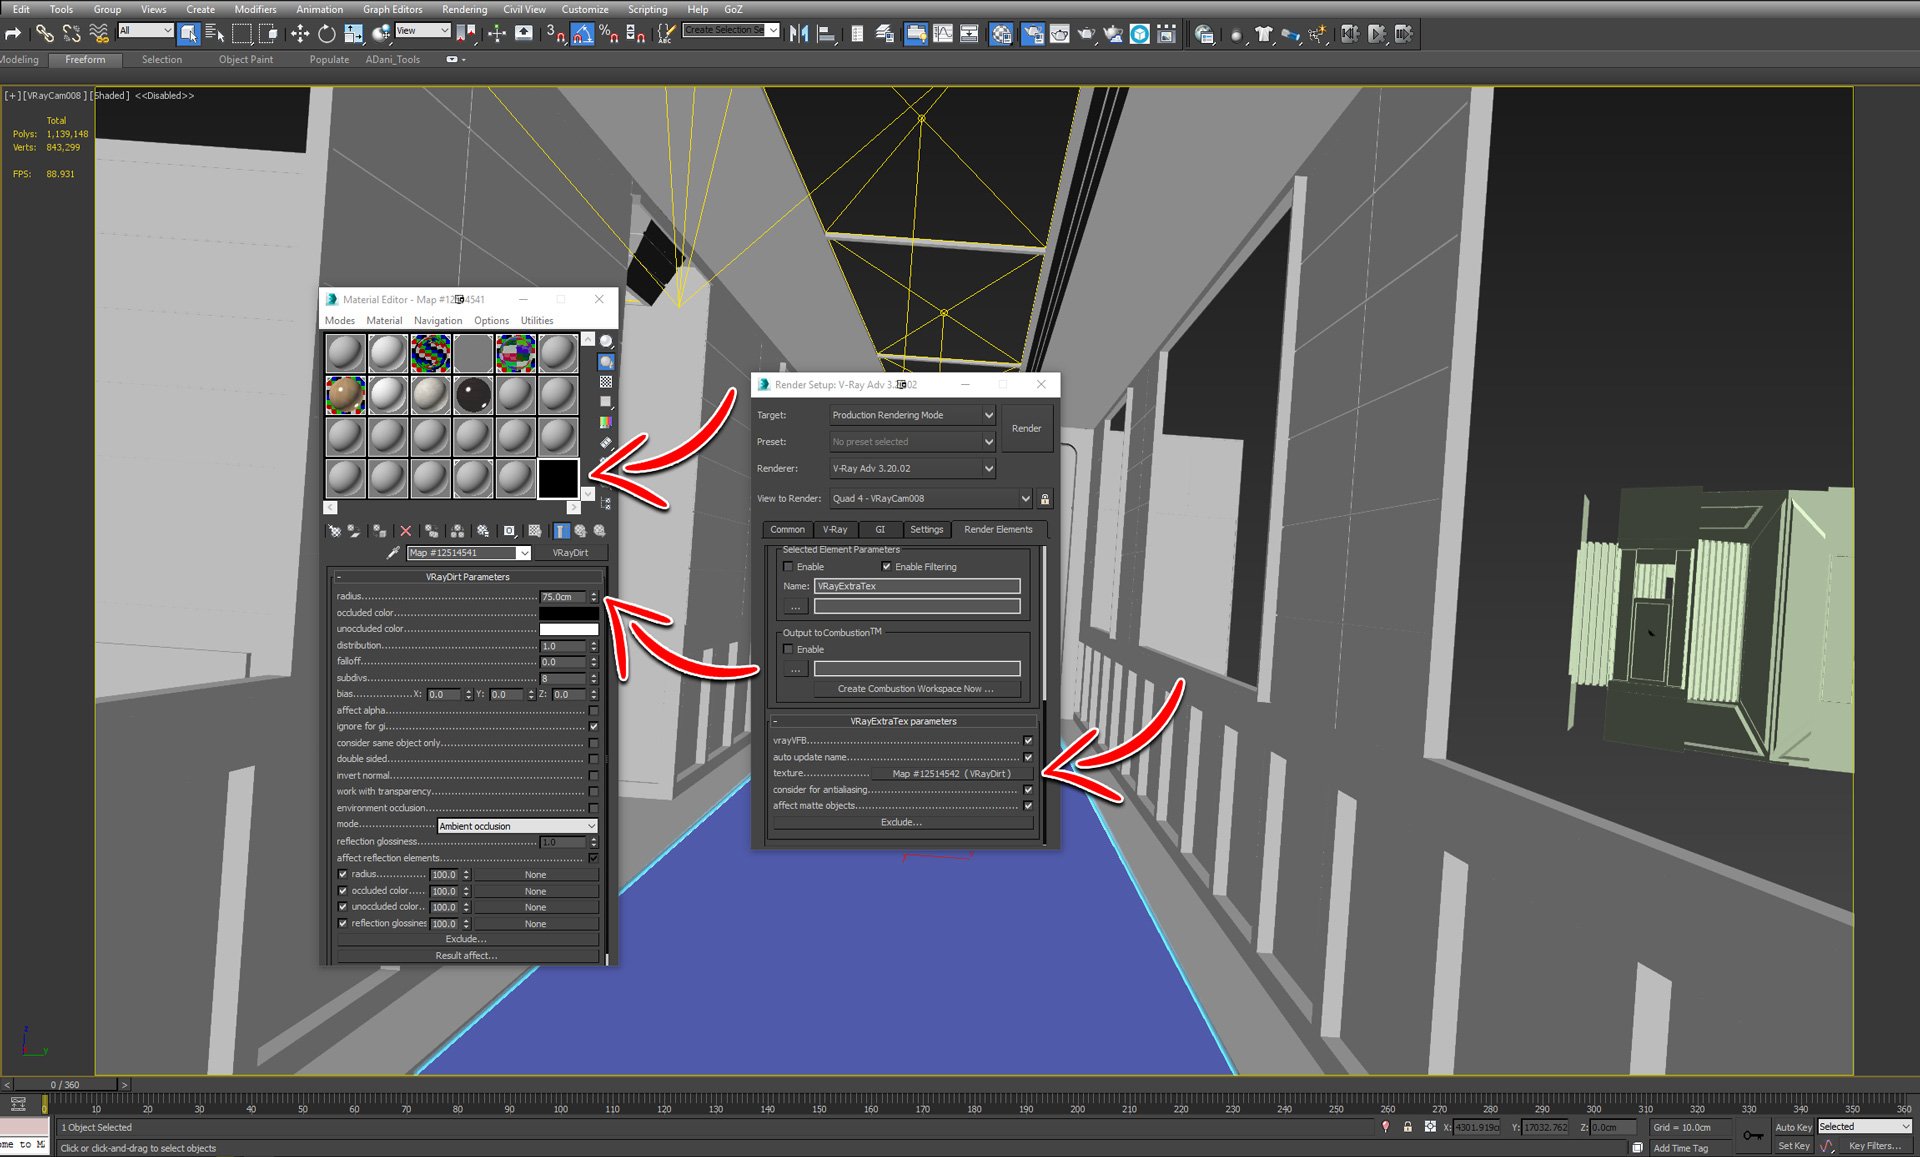The width and height of the screenshot is (1920, 1157).
Task: Click the Render button
Action: tap(1026, 428)
